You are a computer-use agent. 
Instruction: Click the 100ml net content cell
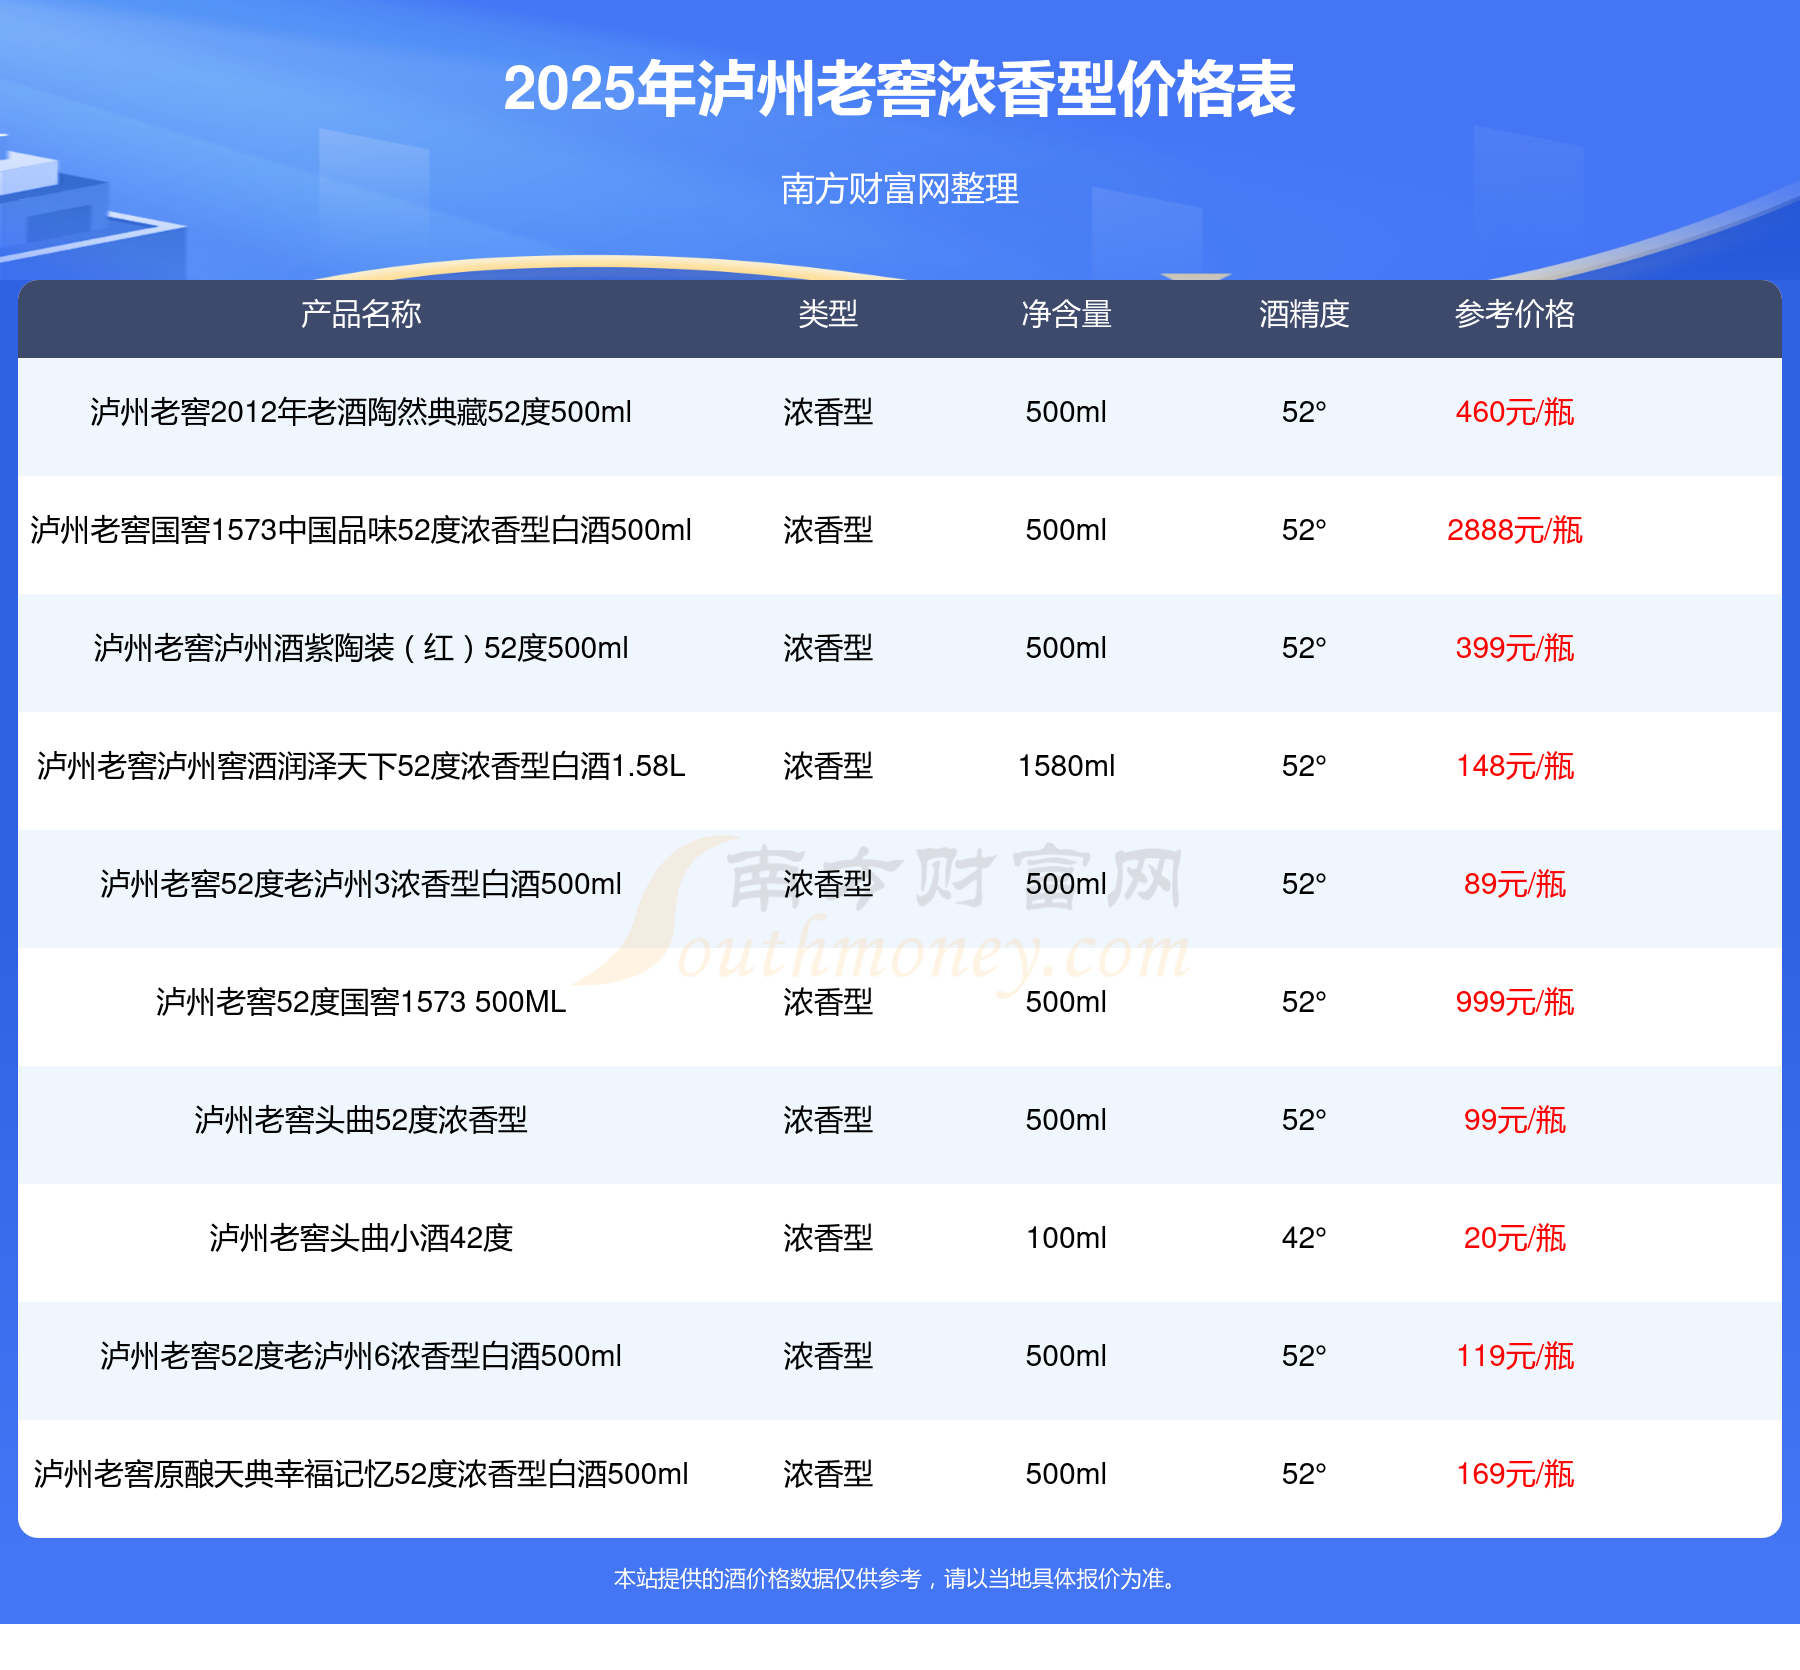(1066, 1238)
